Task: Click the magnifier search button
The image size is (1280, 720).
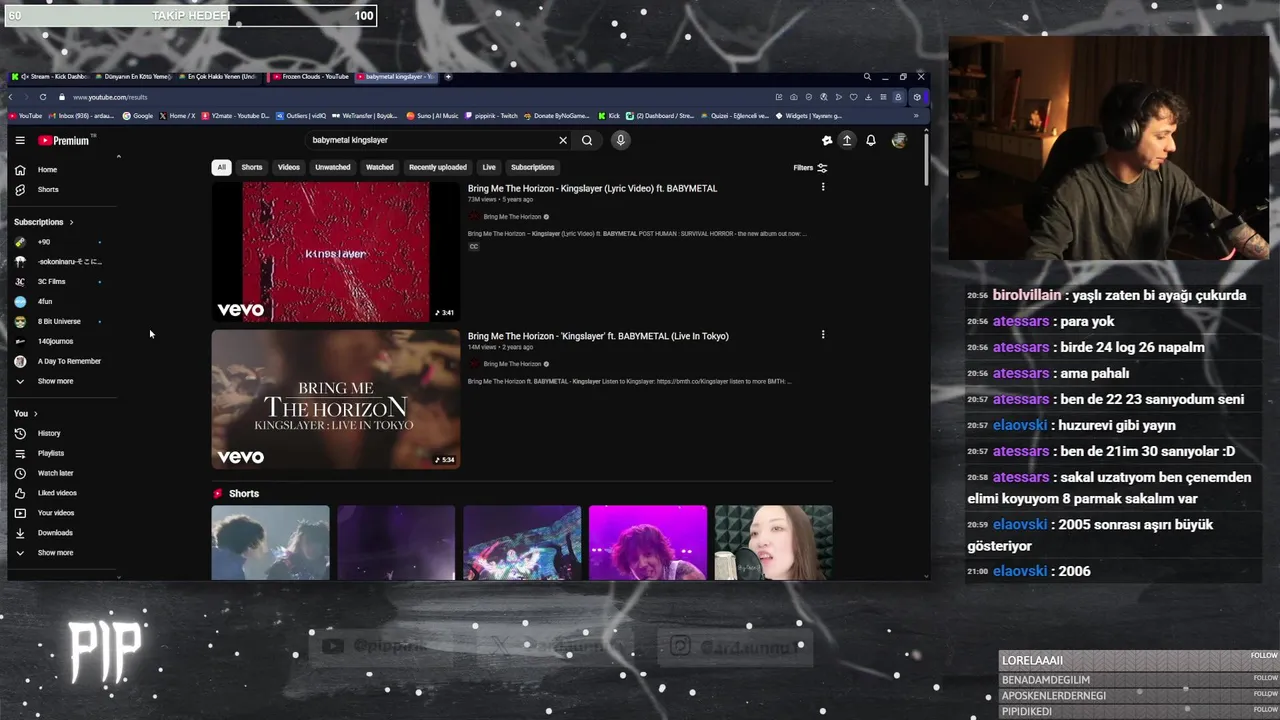Action: 587,141
